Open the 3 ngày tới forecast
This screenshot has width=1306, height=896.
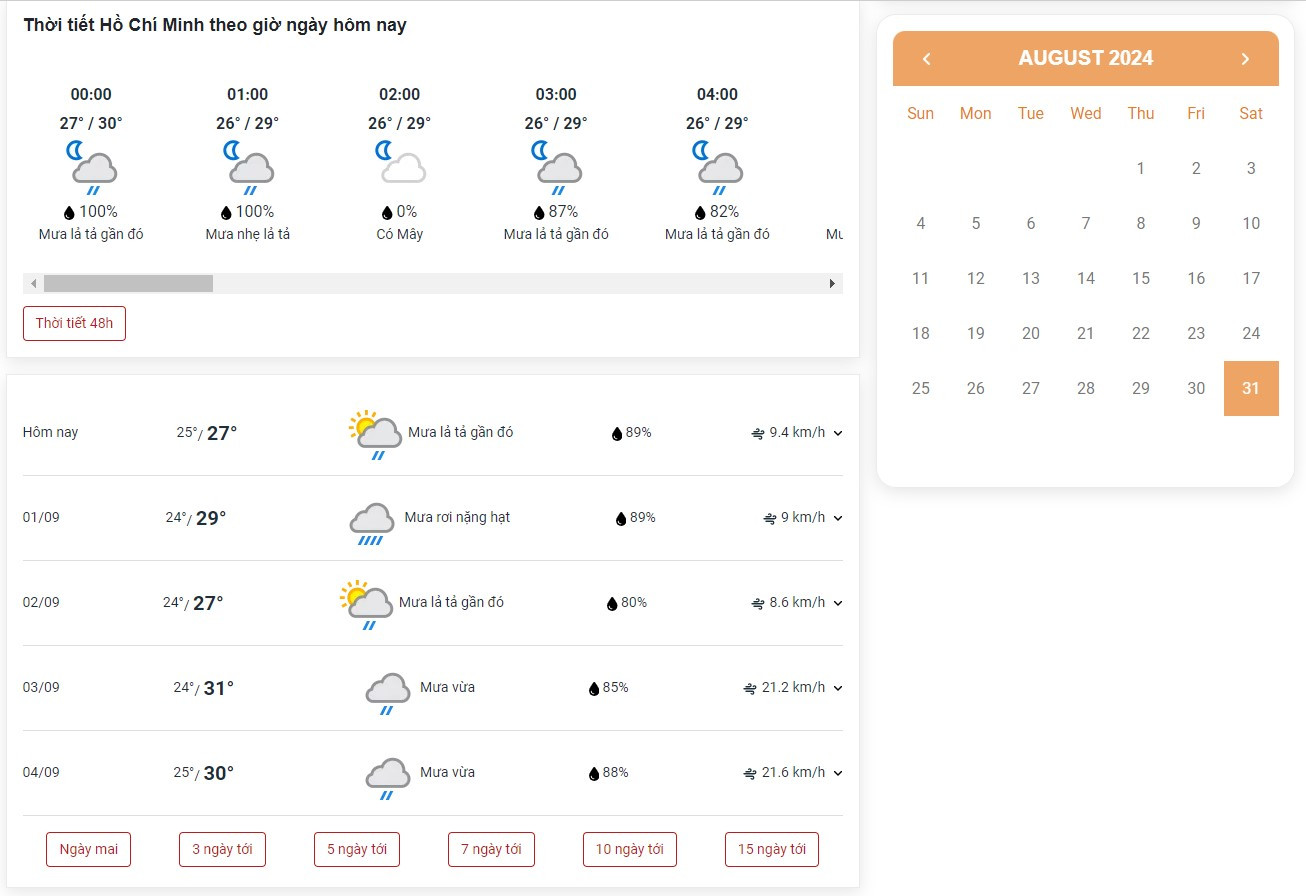(x=222, y=849)
